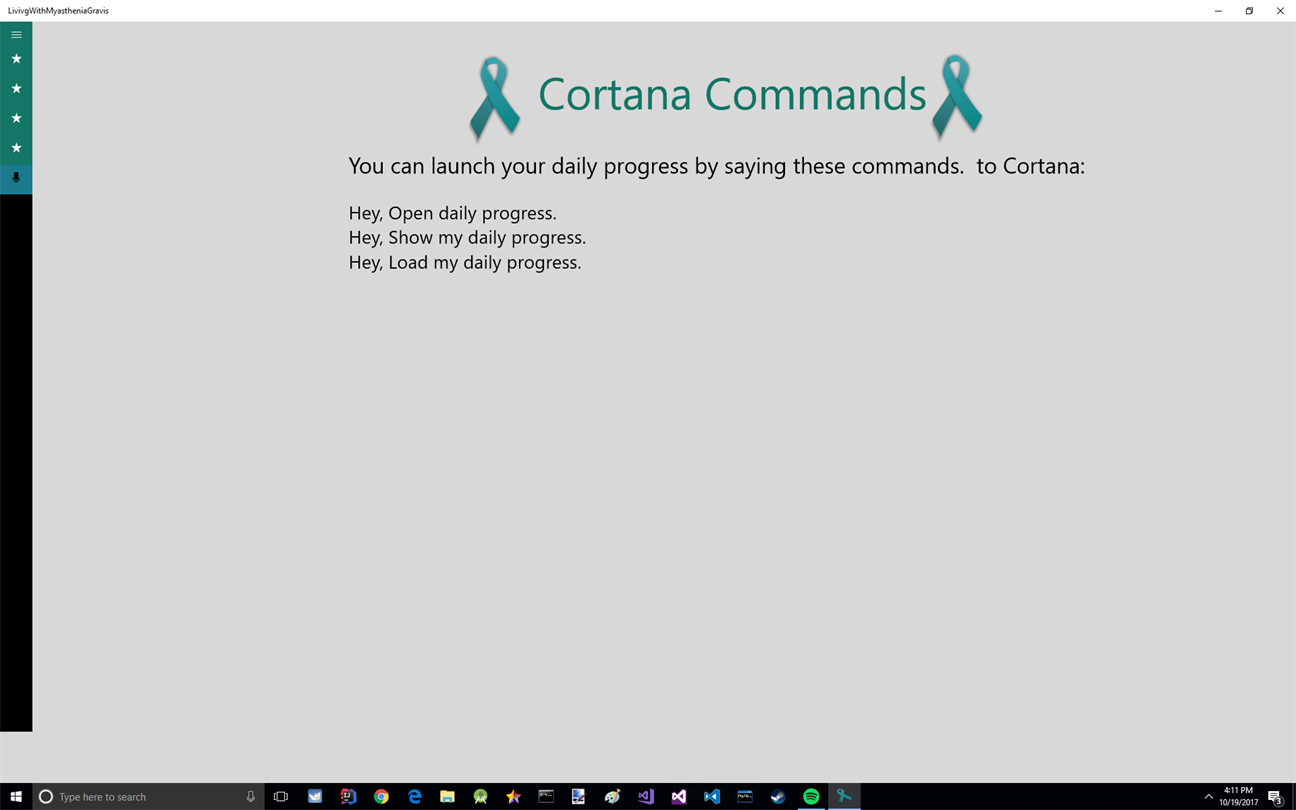Viewport: 1296px width, 810px height.
Task: Open the Action Center notifications icon
Action: (1275, 797)
